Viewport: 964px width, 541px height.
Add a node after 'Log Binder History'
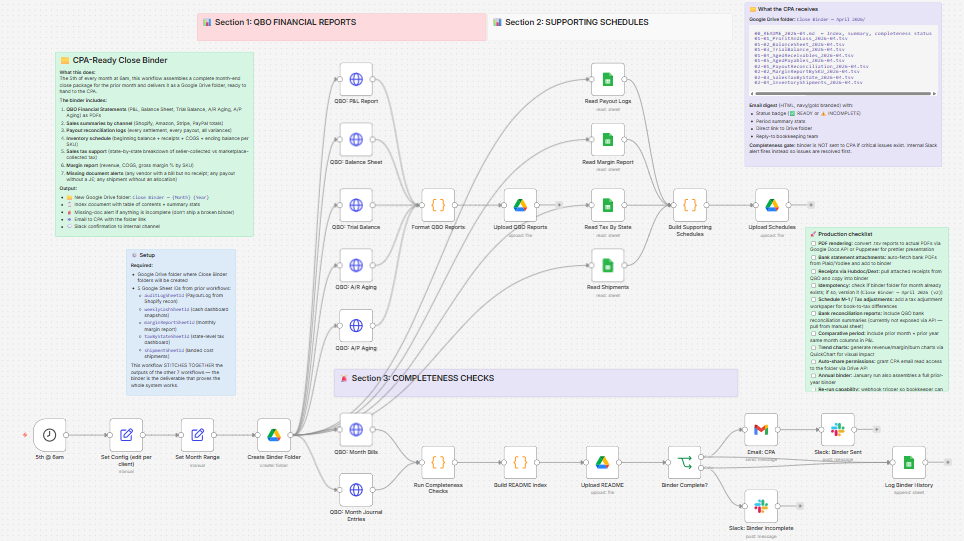[x=948, y=462]
